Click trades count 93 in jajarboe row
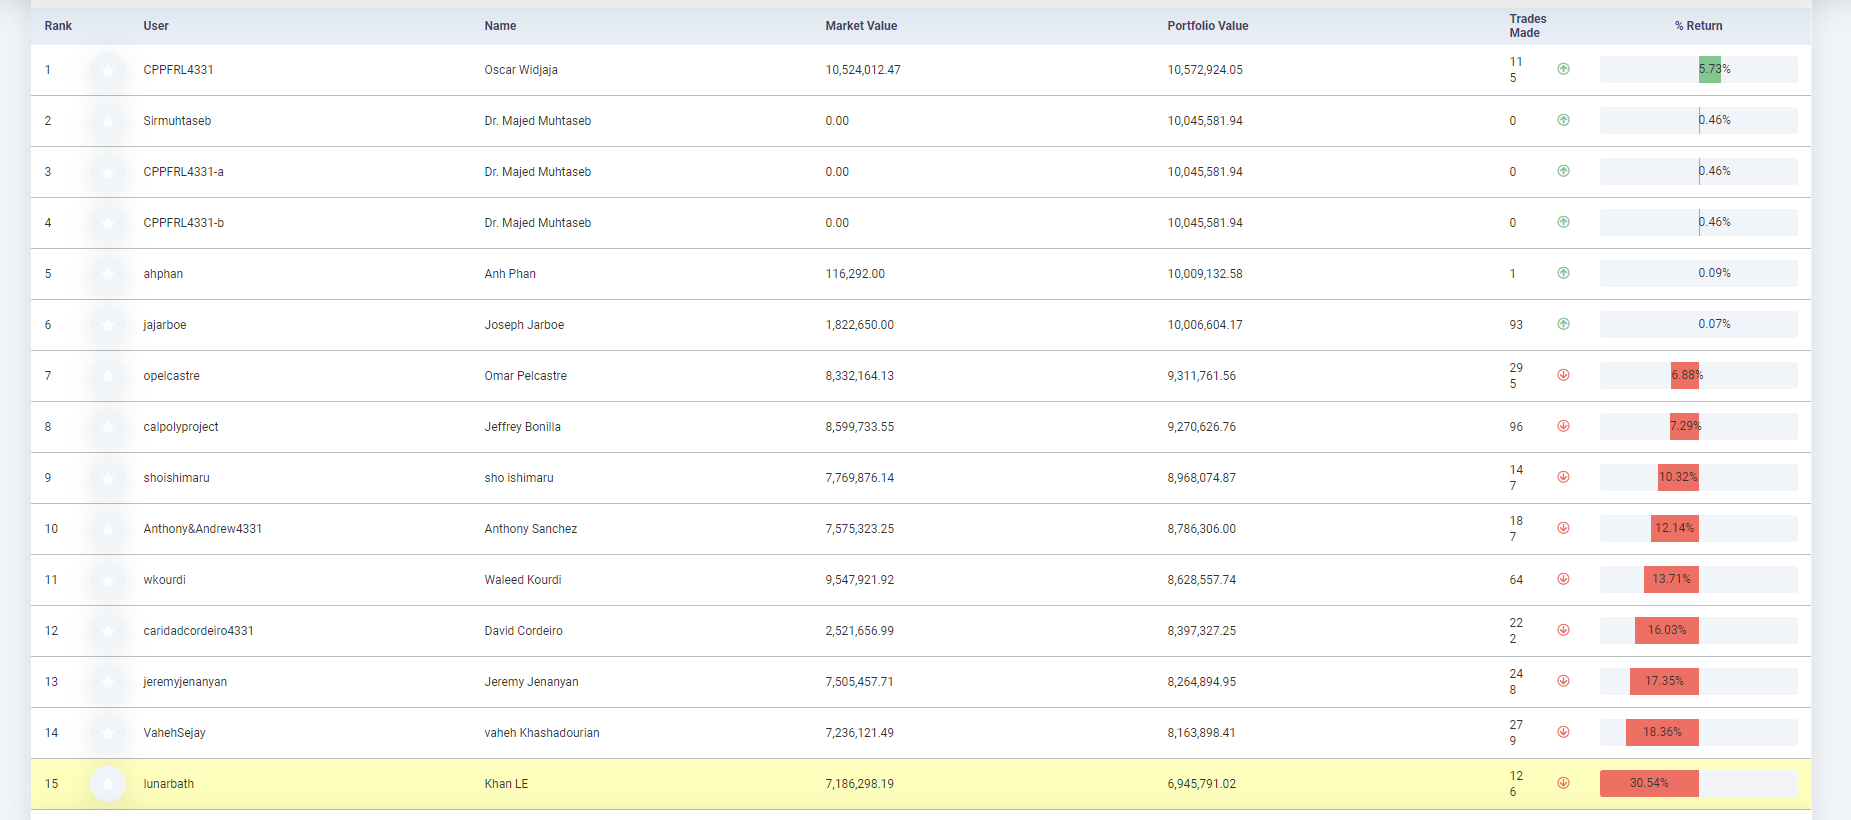The height and width of the screenshot is (820, 1851). click(1516, 325)
